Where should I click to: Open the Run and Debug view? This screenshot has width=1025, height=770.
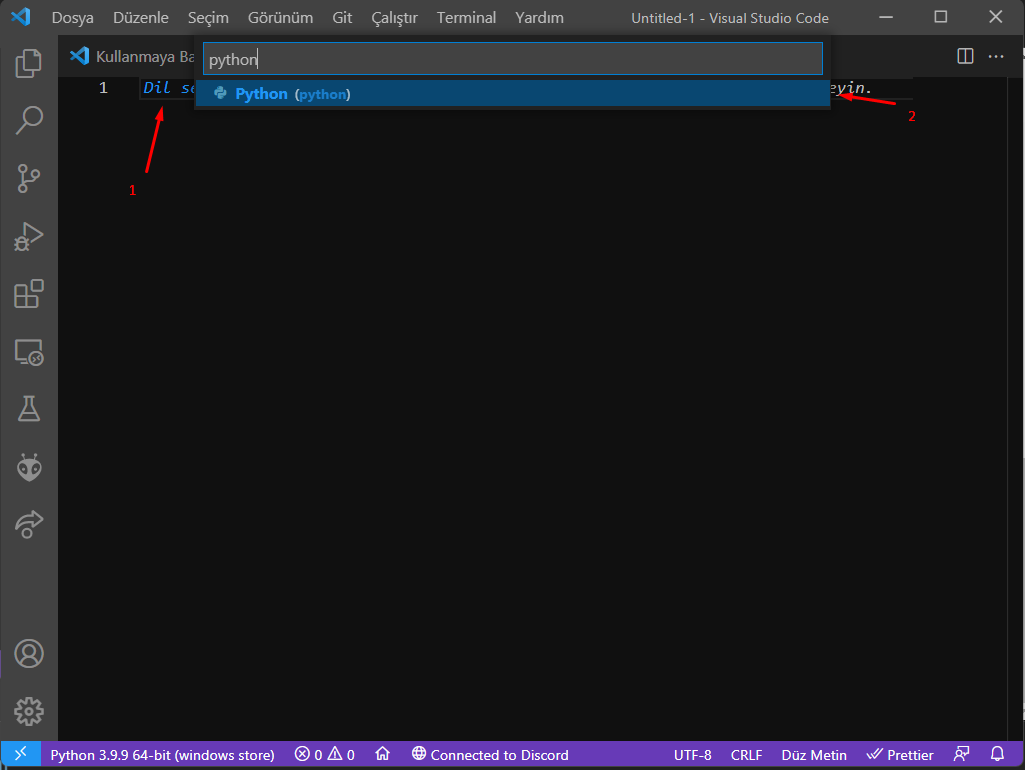coord(29,237)
